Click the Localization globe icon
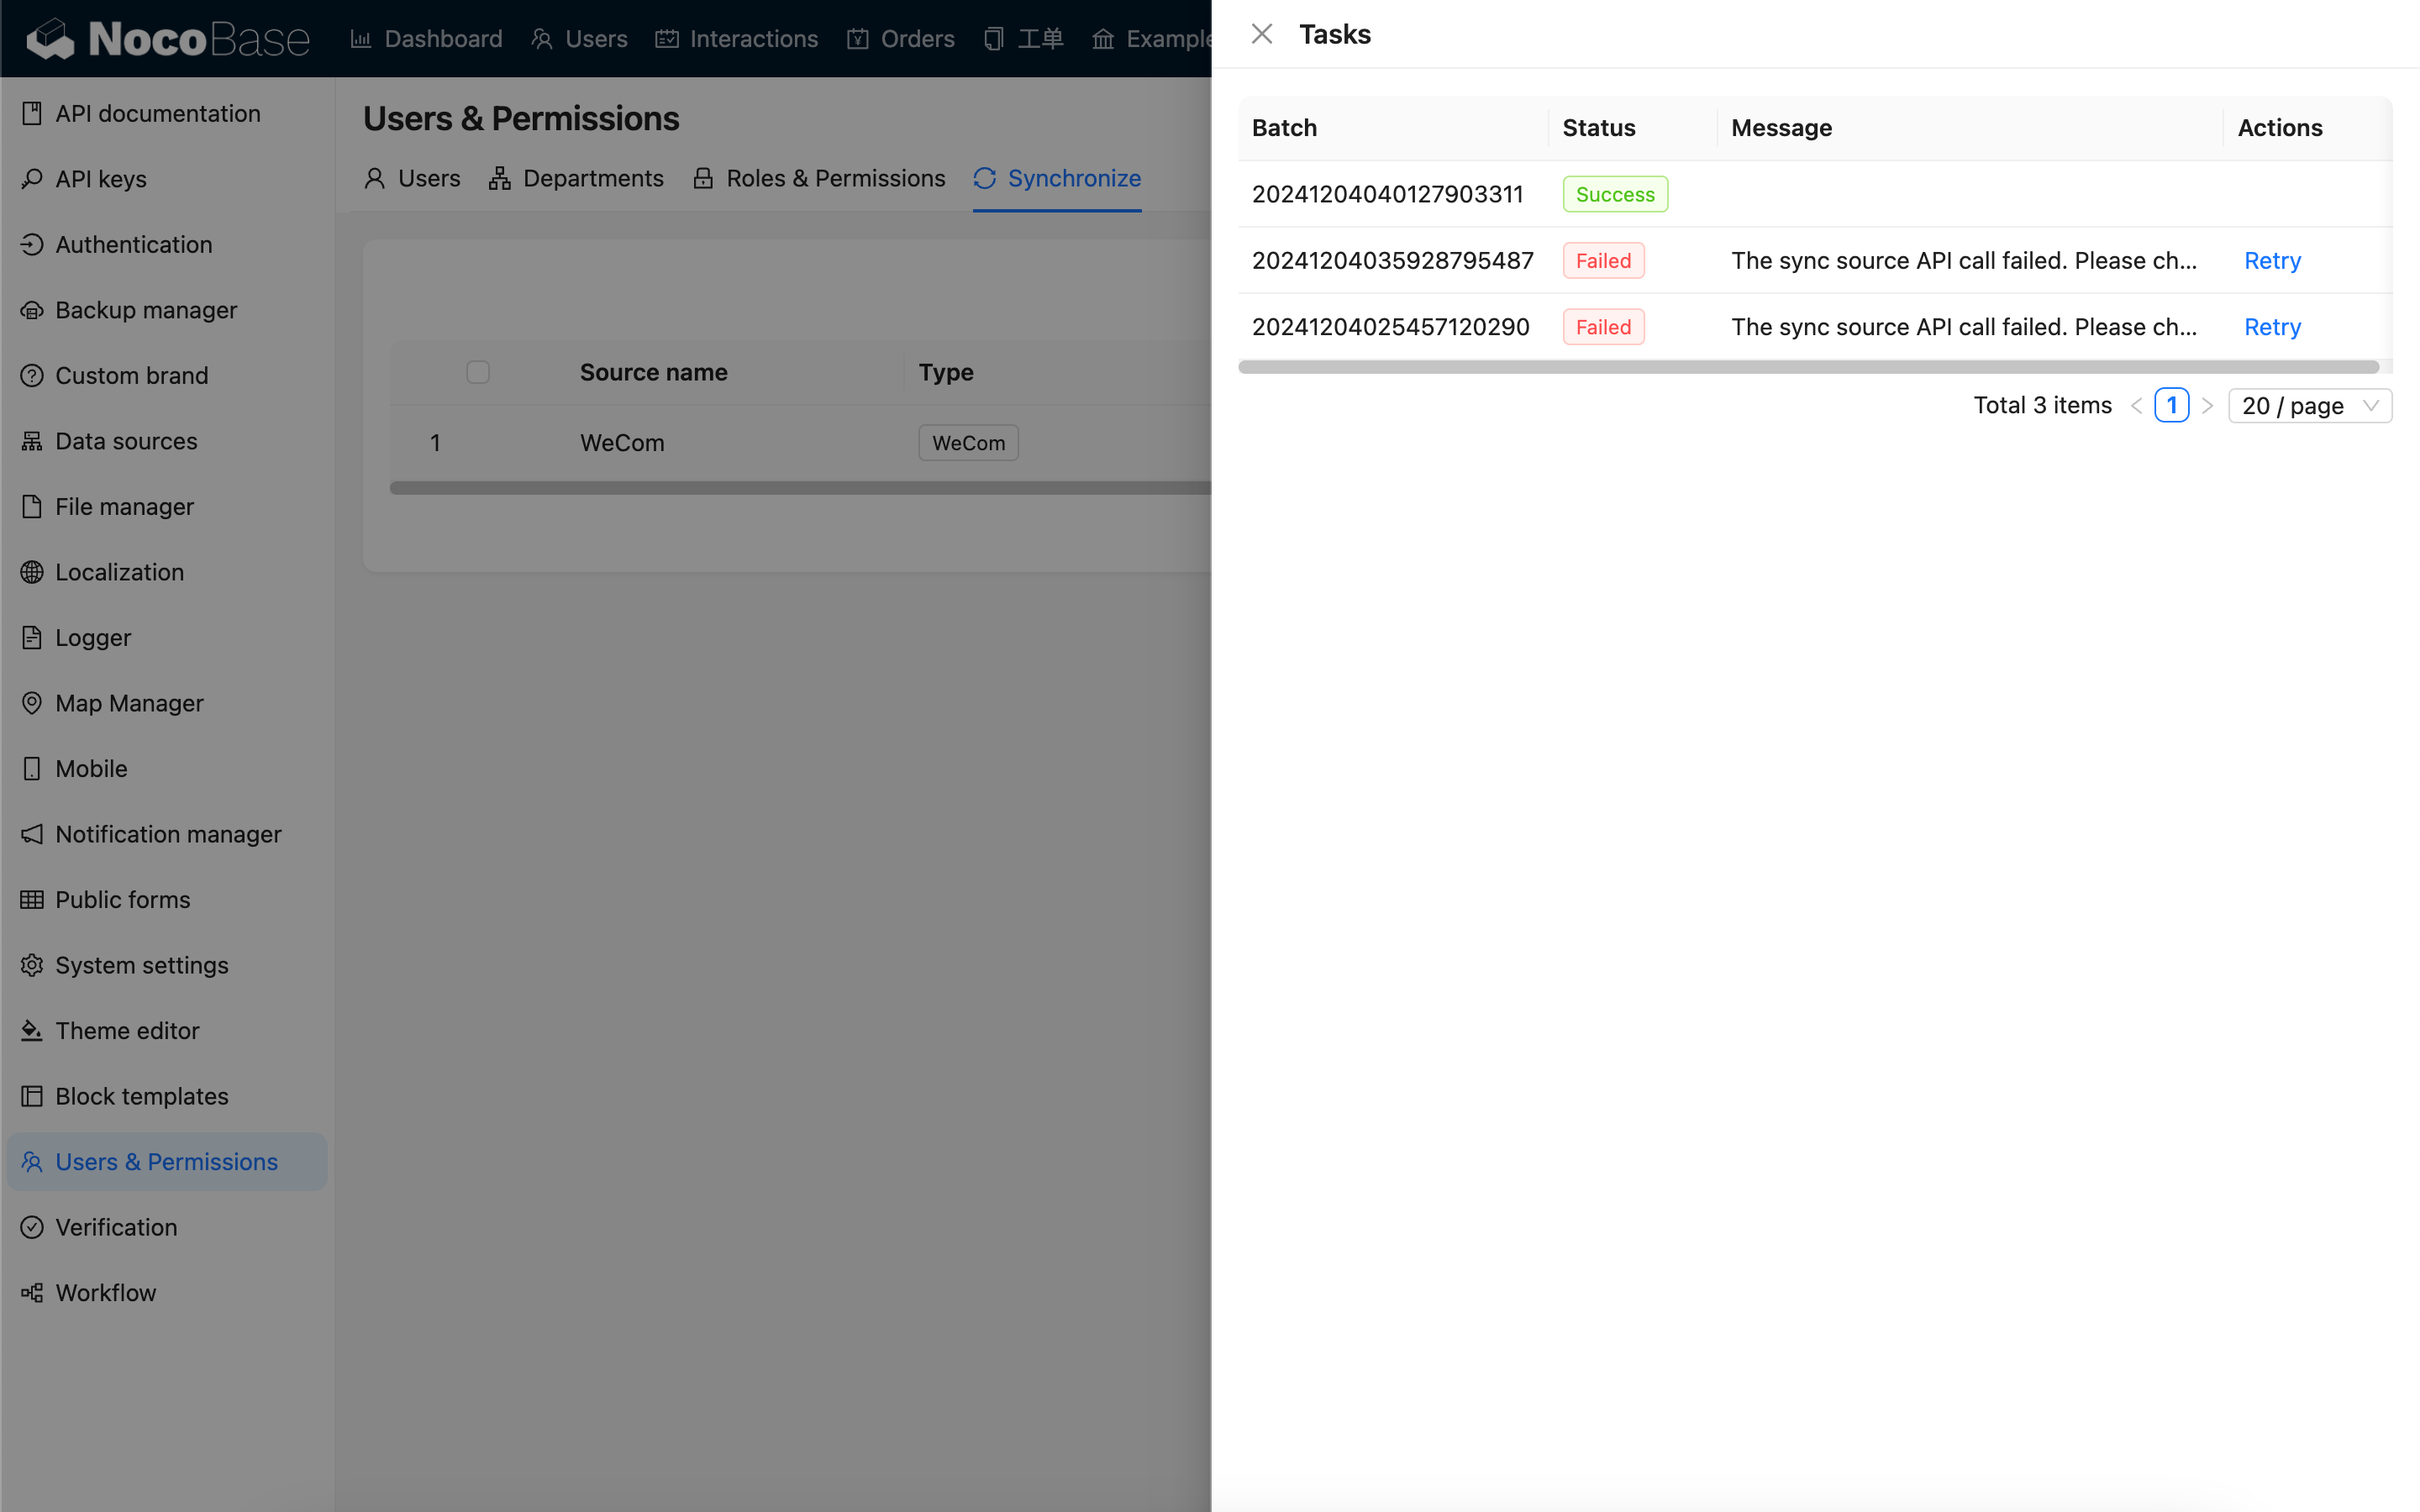Screen dimensions: 2420x1512 [x=32, y=572]
